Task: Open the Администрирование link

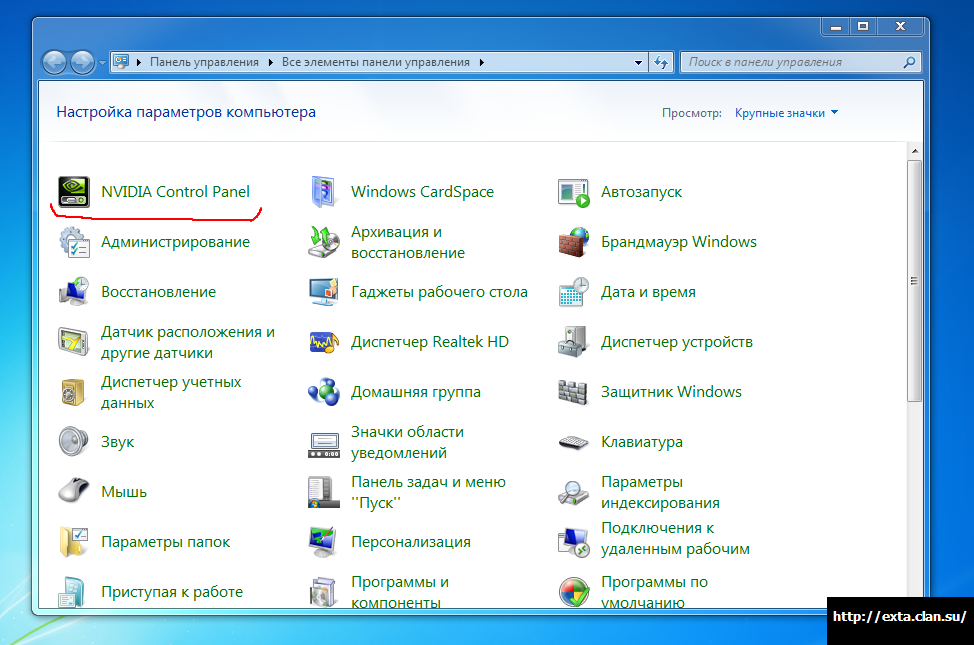Action: click(175, 242)
